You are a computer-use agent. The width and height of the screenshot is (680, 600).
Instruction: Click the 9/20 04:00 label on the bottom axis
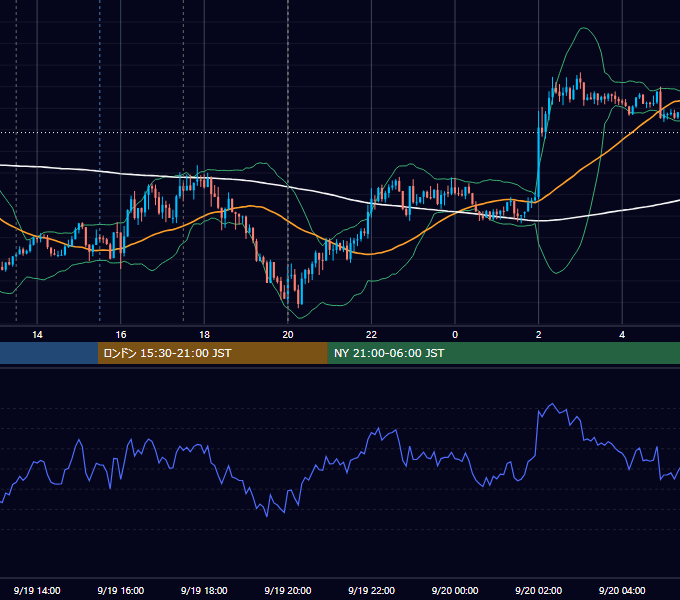click(622, 590)
